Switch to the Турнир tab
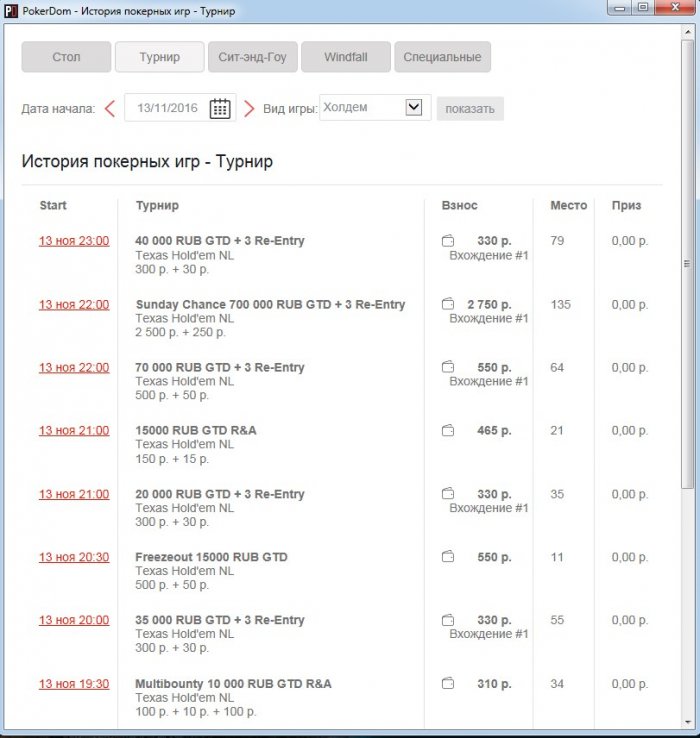The image size is (700, 738). coord(160,57)
